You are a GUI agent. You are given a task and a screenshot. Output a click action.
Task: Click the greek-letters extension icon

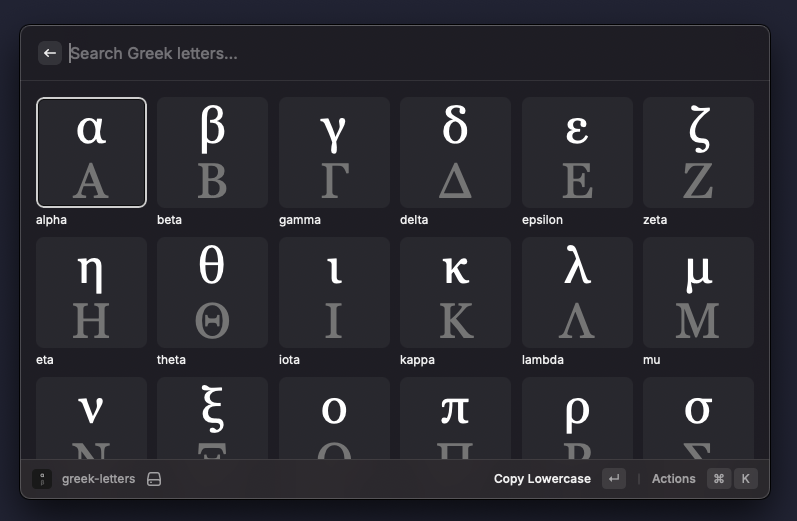pyautogui.click(x=42, y=479)
